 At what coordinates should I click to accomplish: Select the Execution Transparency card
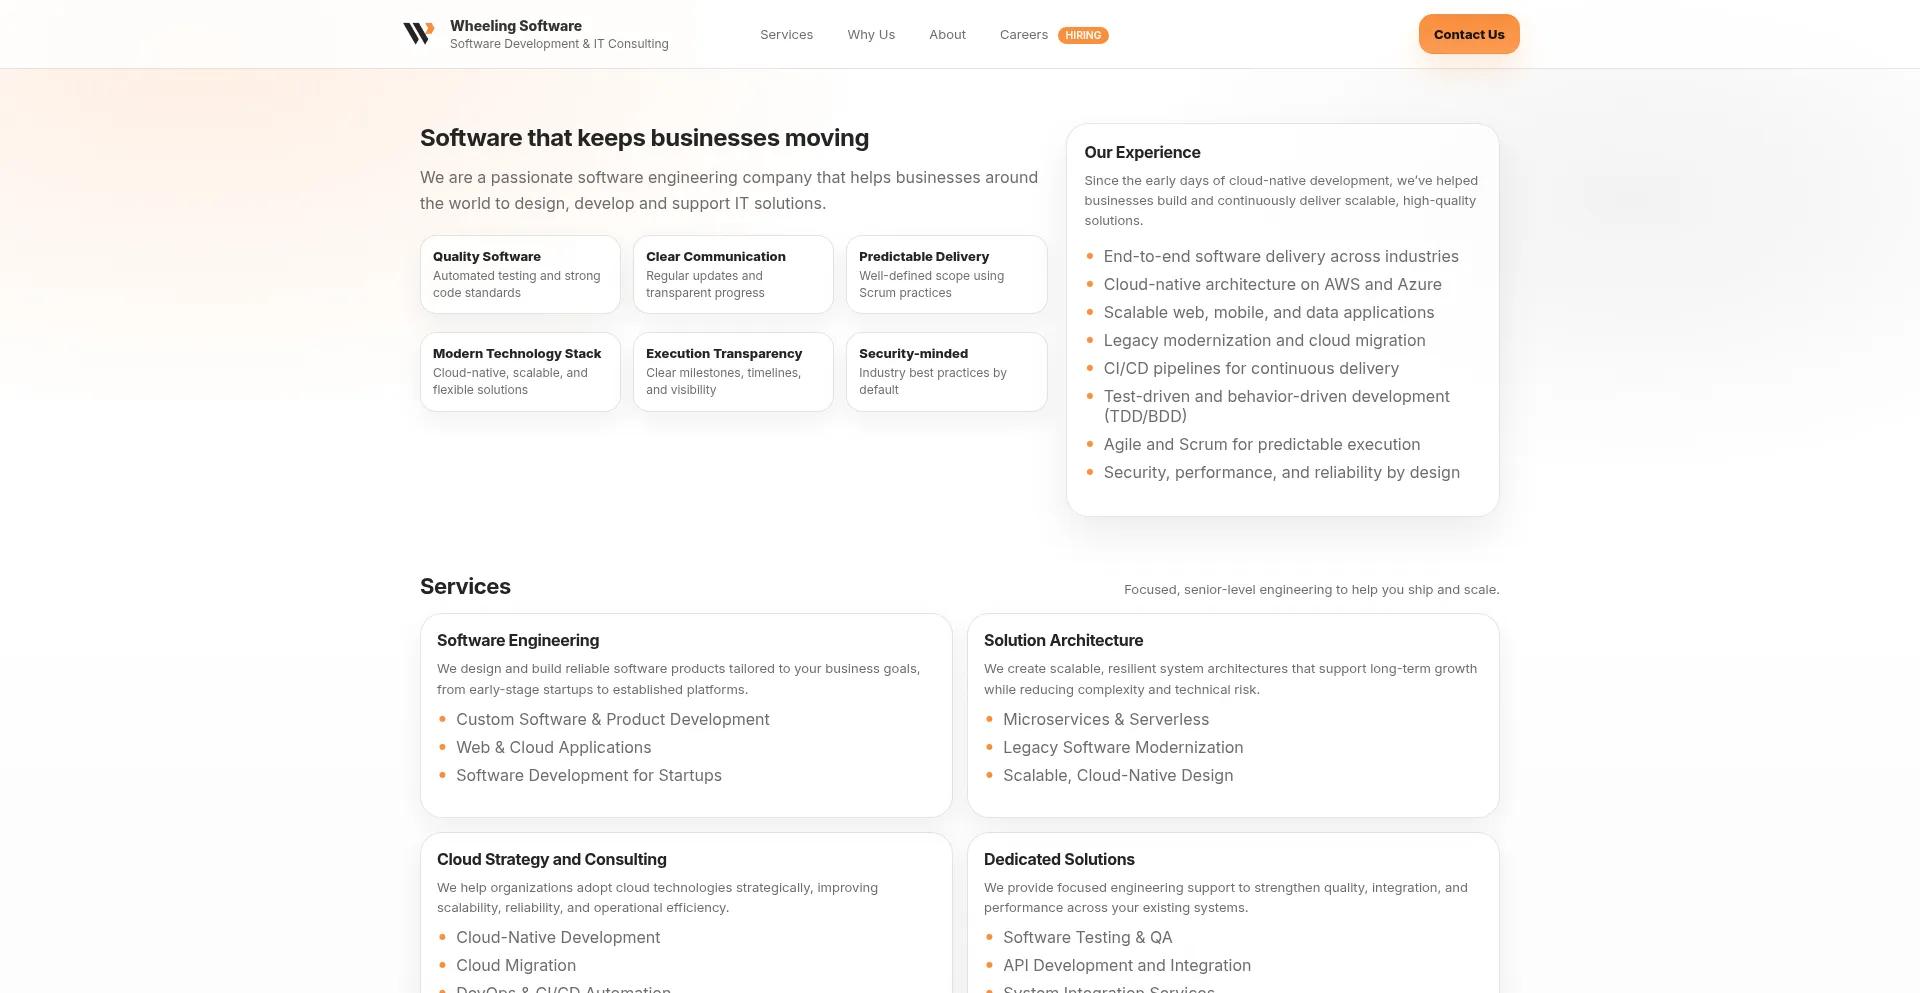tap(733, 371)
